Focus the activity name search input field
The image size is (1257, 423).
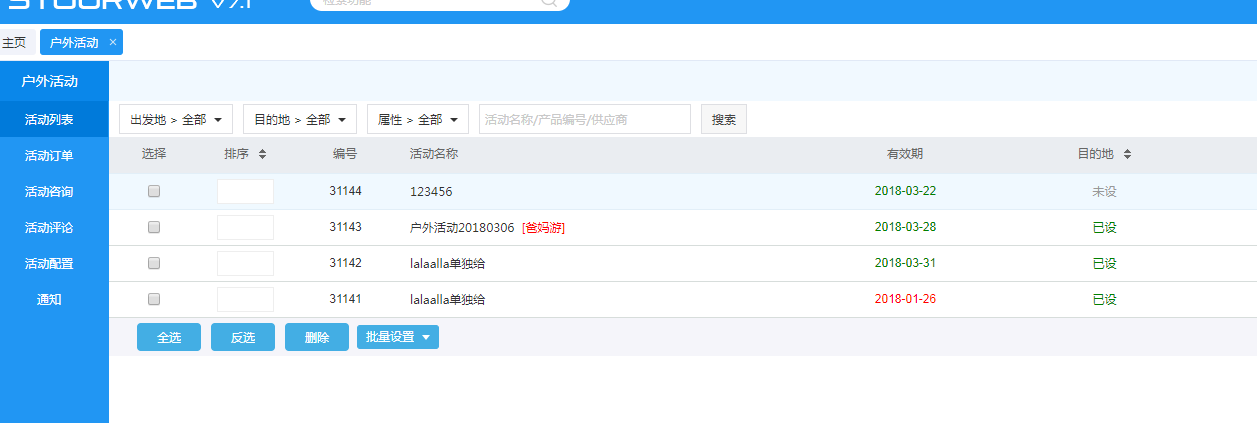584,119
